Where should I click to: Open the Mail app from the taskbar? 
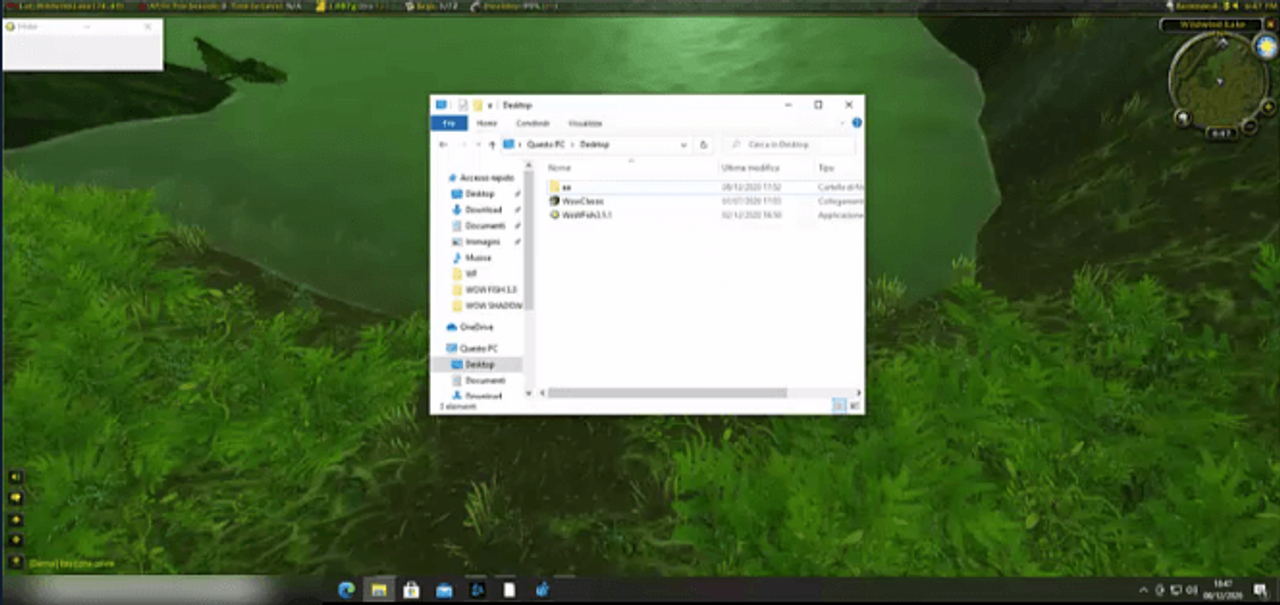(444, 590)
